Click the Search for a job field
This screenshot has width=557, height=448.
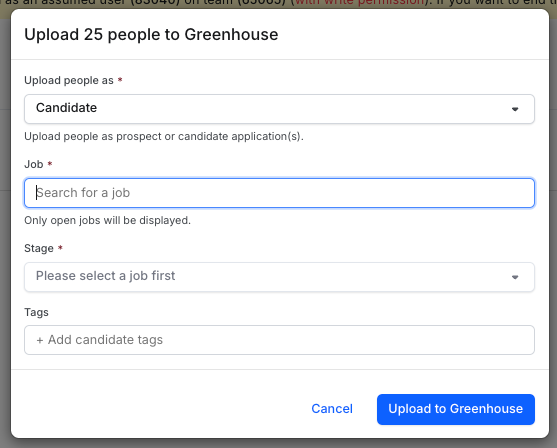(x=279, y=193)
